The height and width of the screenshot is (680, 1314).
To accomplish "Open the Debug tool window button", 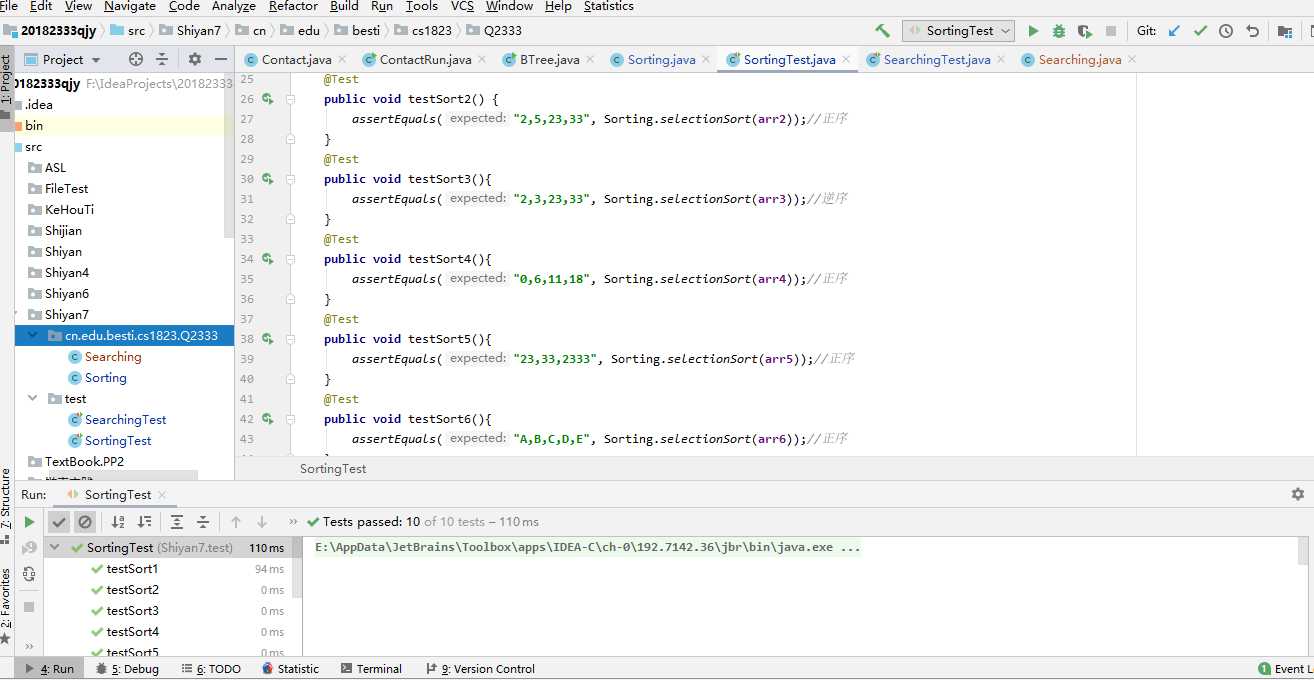I will tap(128, 669).
